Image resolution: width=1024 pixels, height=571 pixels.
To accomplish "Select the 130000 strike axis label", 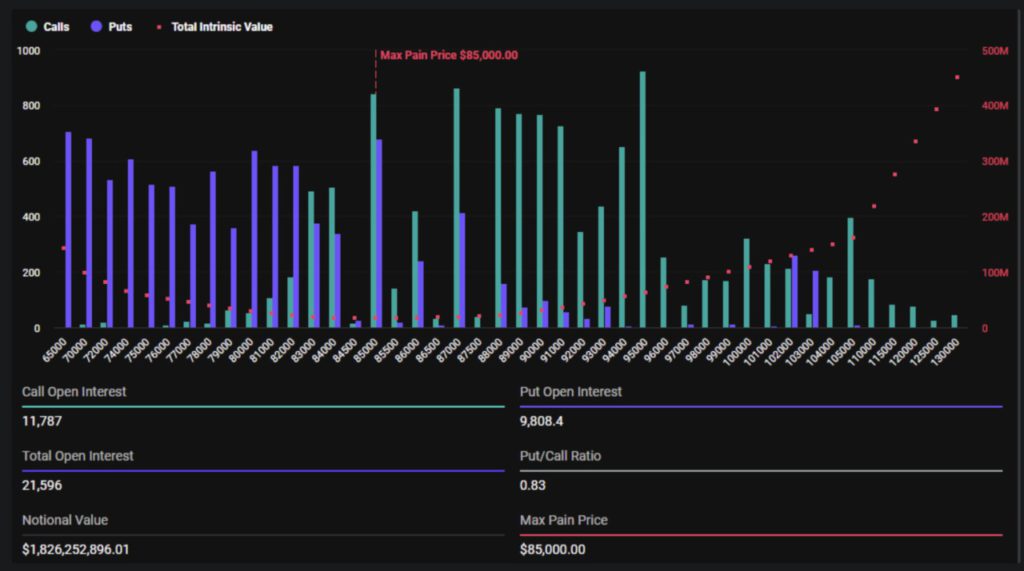I will 948,351.
